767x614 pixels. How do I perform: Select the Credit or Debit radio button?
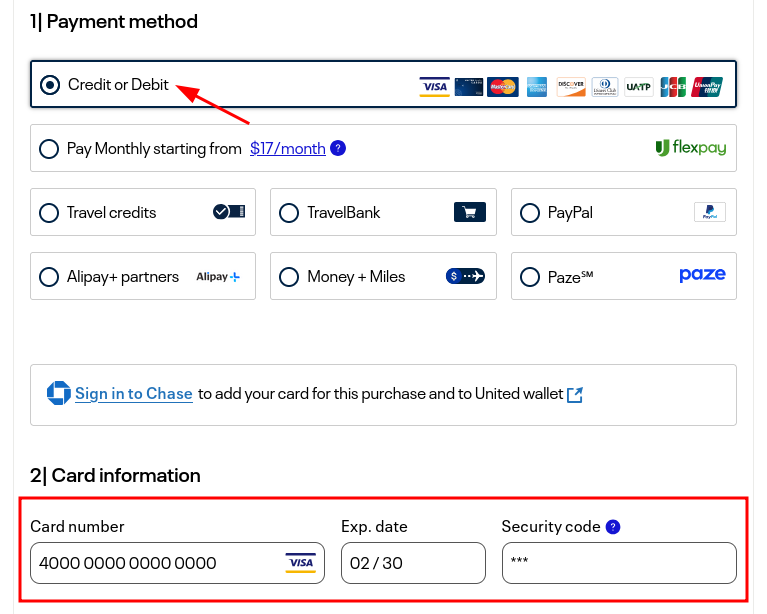(50, 85)
